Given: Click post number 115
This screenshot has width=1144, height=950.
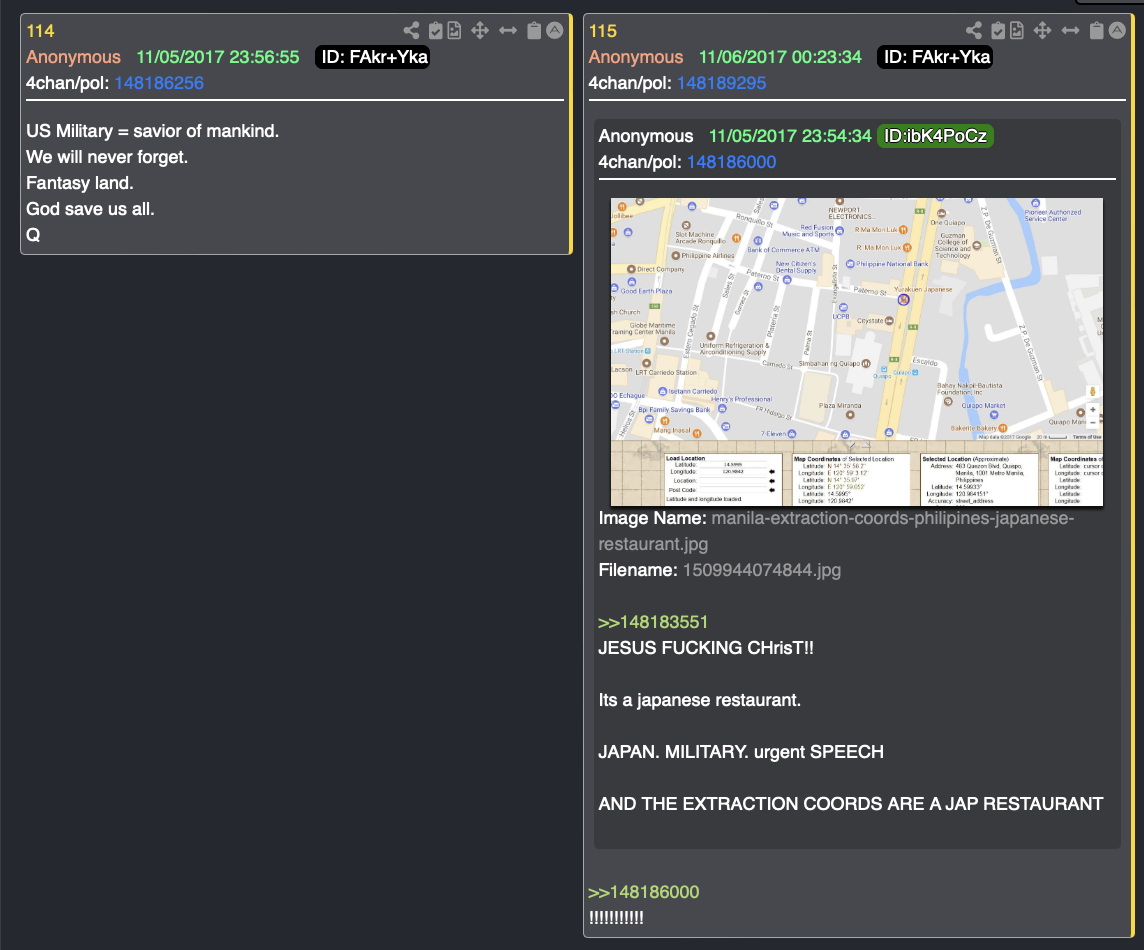Looking at the screenshot, I should click(603, 31).
